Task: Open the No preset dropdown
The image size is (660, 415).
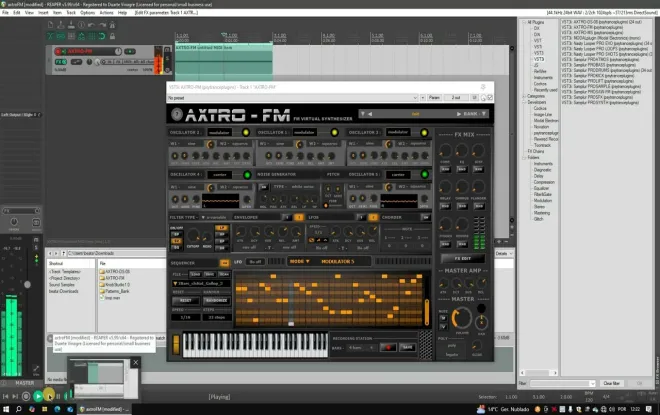Action: pyautogui.click(x=292, y=98)
